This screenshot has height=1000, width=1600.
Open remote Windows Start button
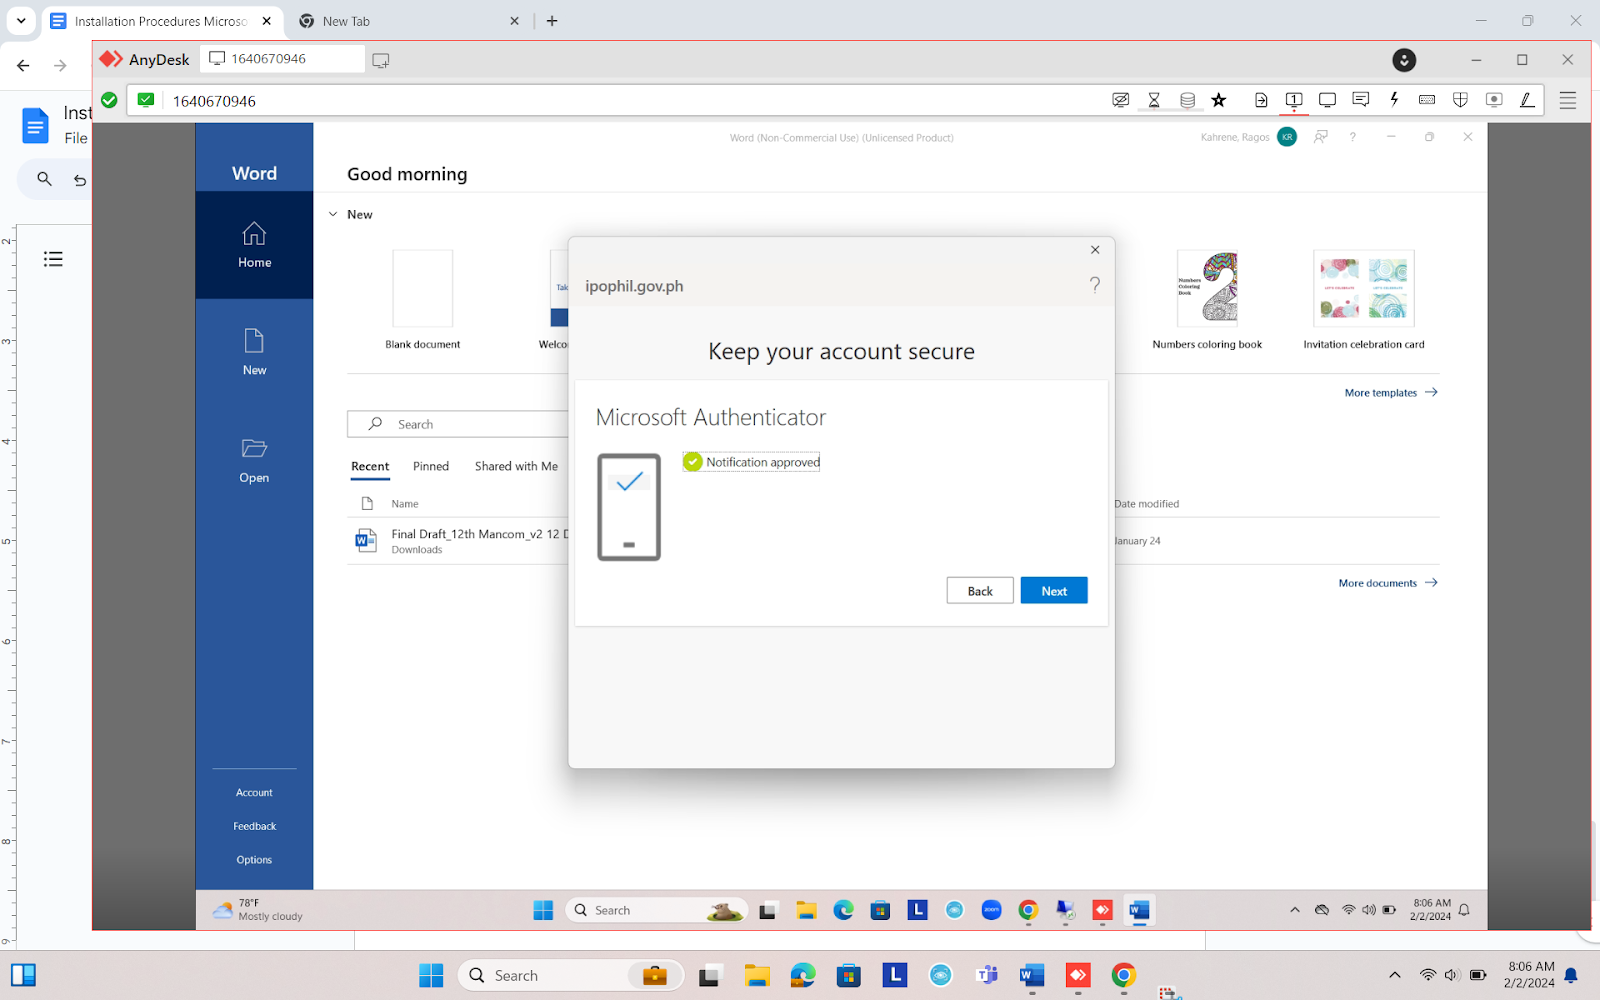pyautogui.click(x=543, y=910)
